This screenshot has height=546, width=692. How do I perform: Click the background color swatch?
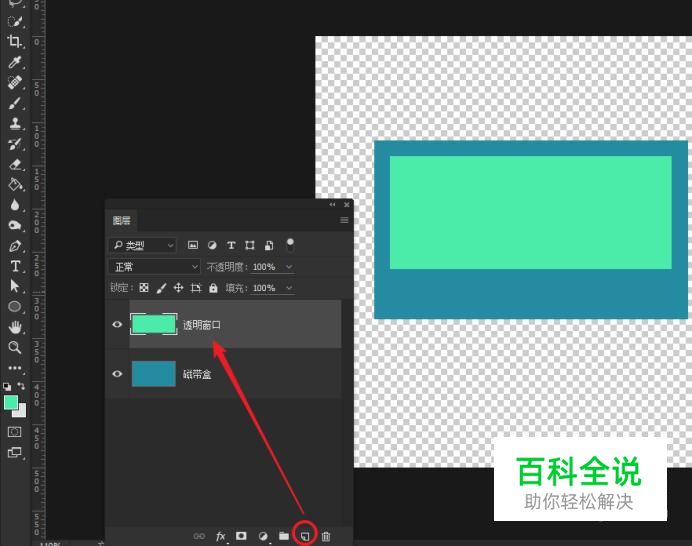(21, 412)
